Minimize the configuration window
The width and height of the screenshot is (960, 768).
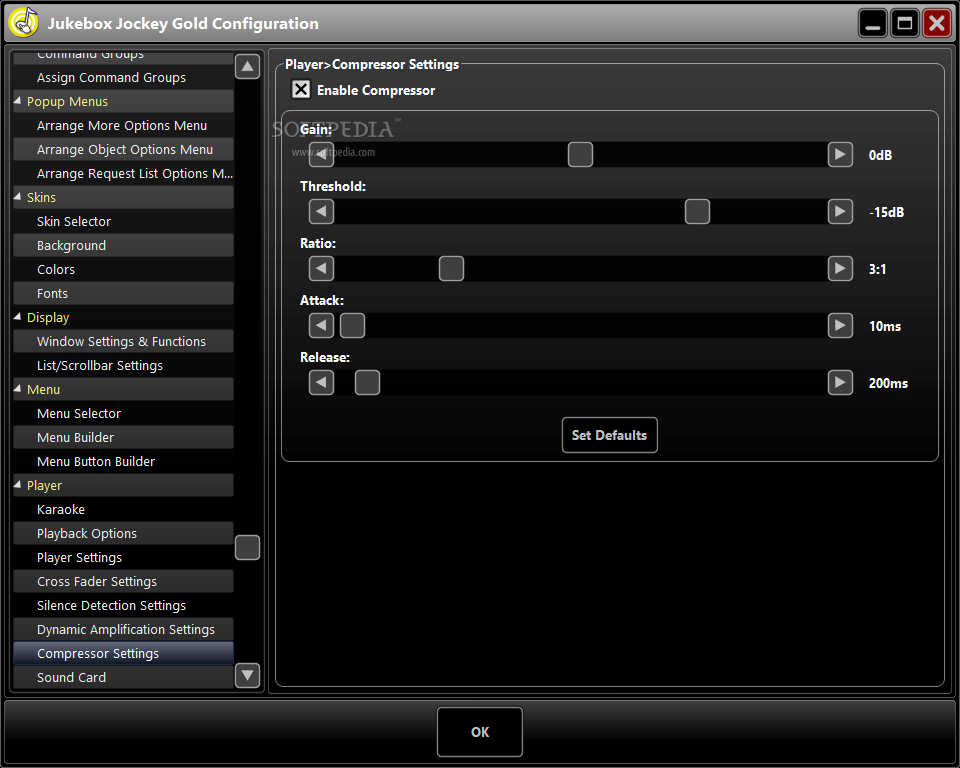873,24
